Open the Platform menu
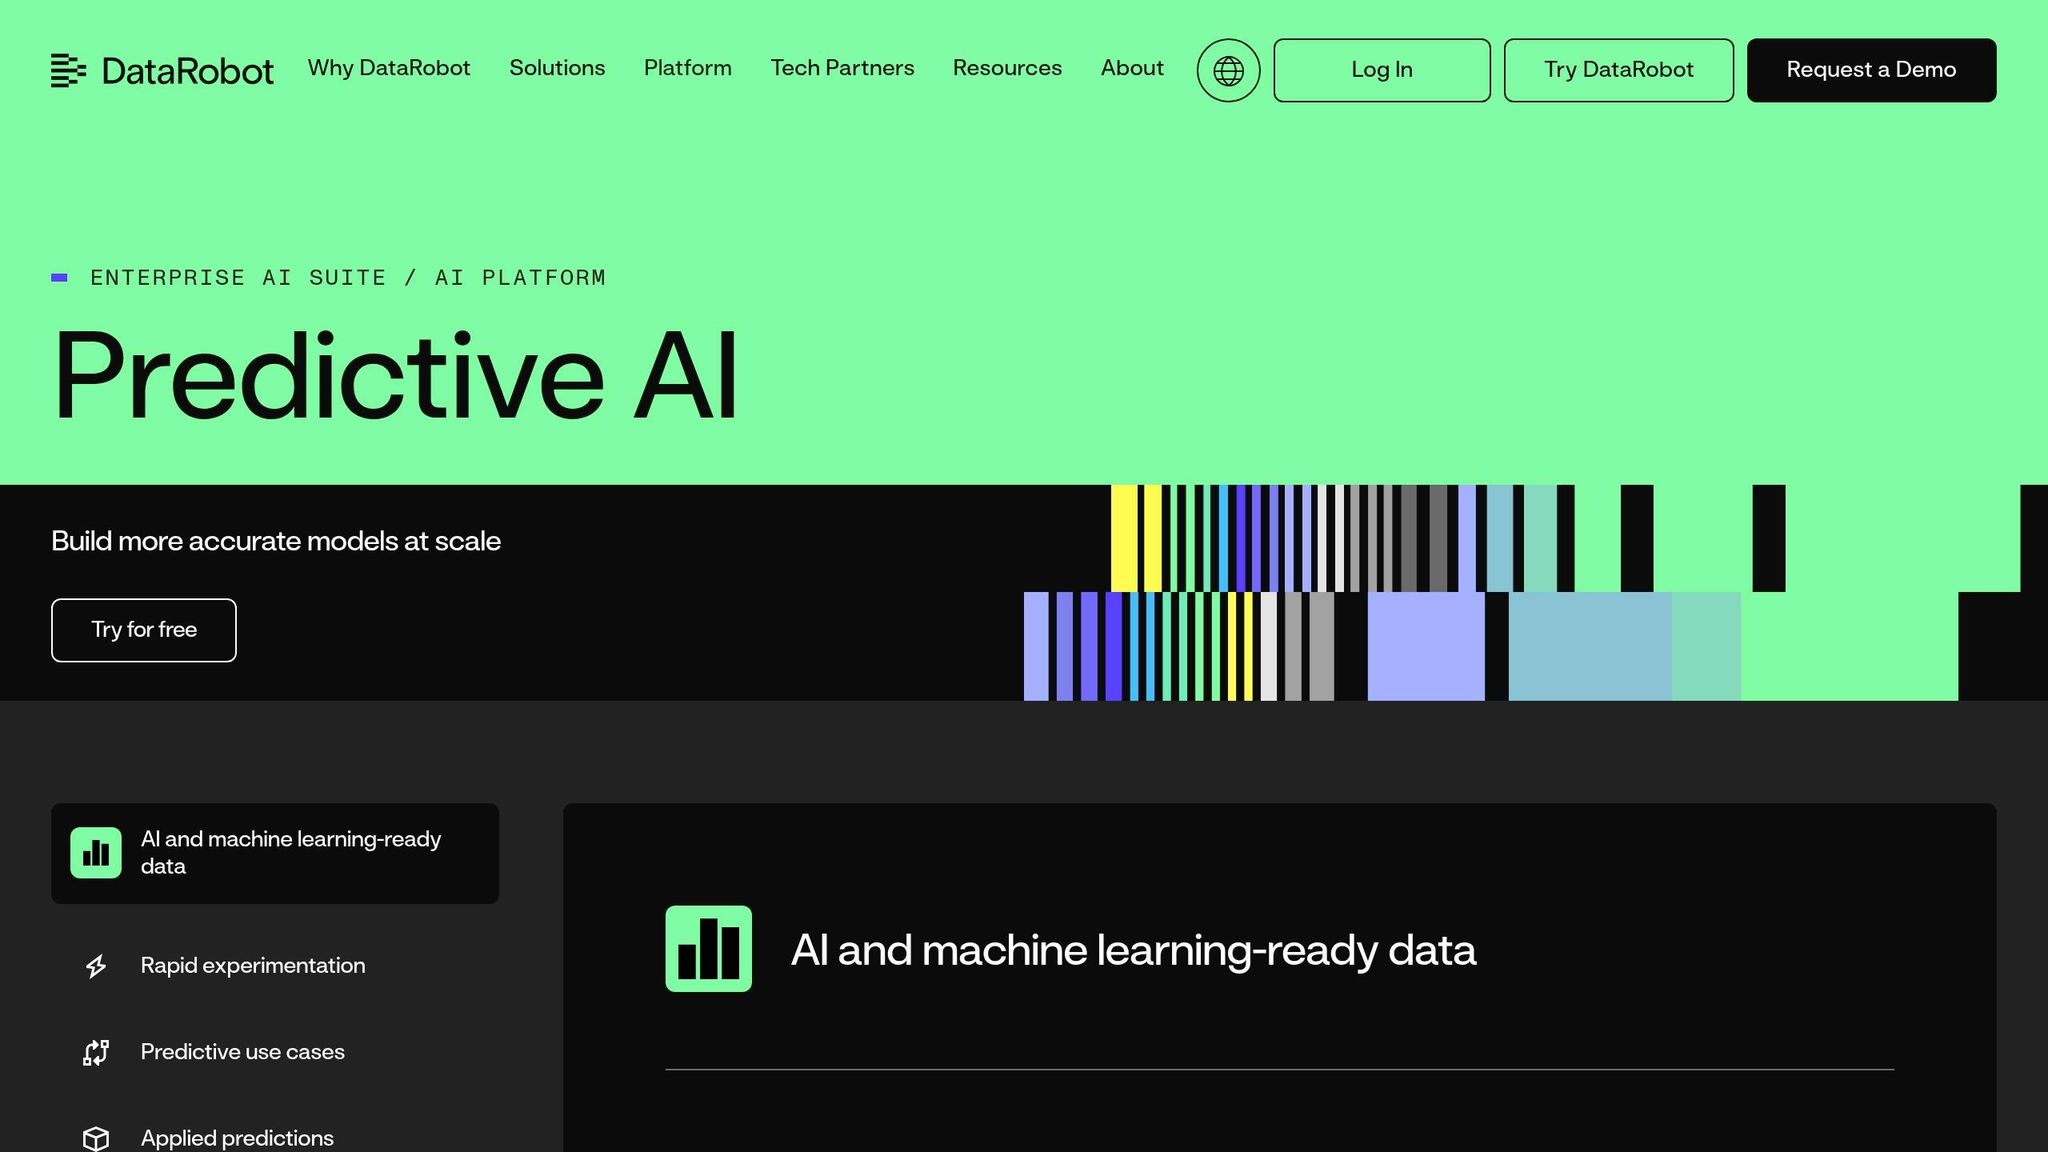The image size is (2048, 1152). coord(688,68)
